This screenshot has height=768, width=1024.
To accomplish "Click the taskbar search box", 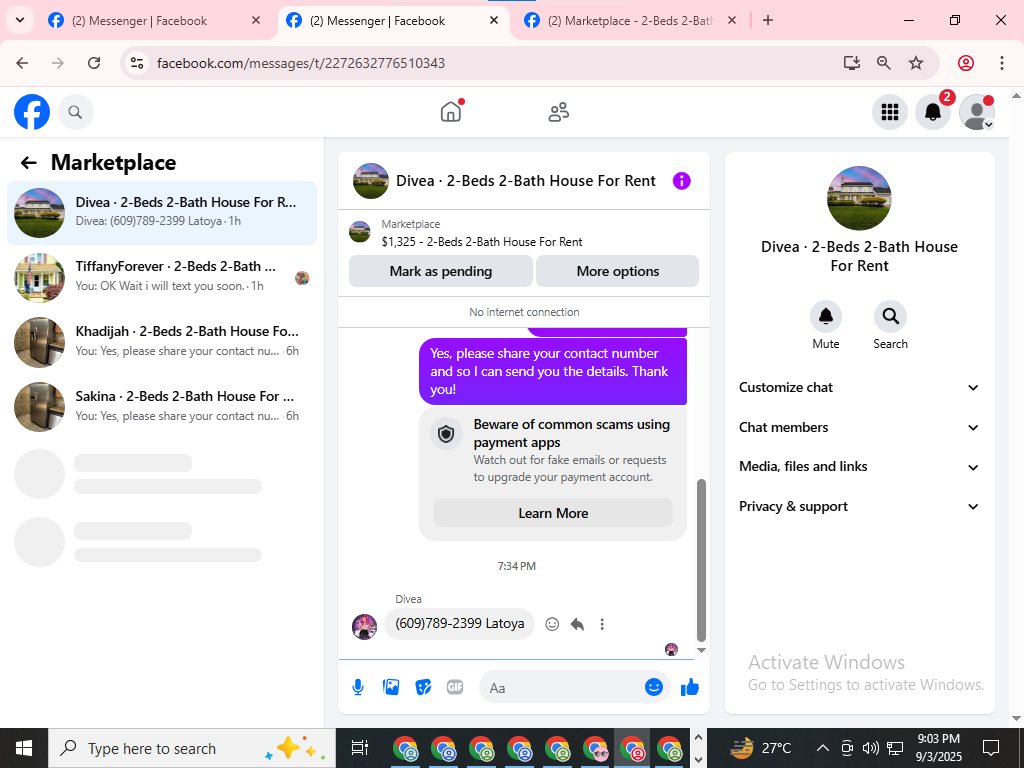I will point(192,748).
